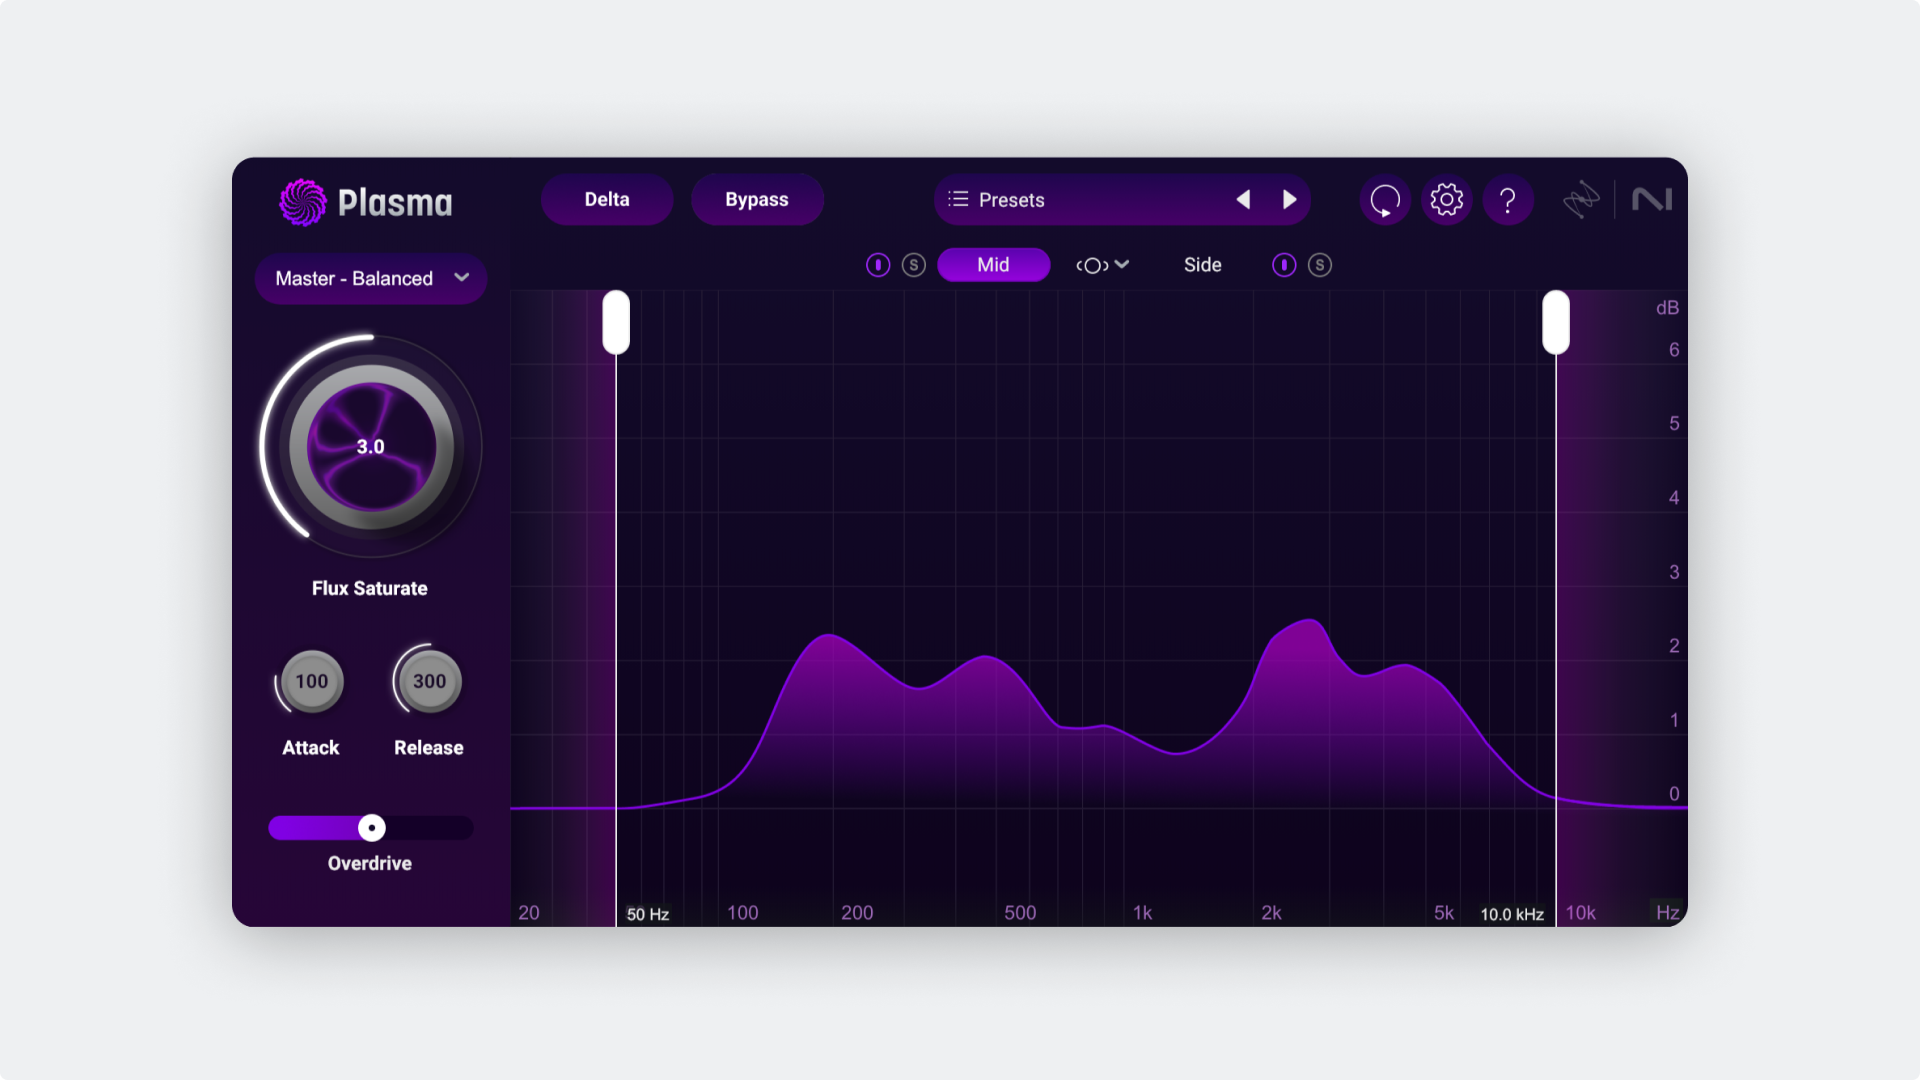This screenshot has width=1920, height=1080.
Task: Click the Native Instruments NI logo
Action: pyautogui.click(x=1652, y=200)
